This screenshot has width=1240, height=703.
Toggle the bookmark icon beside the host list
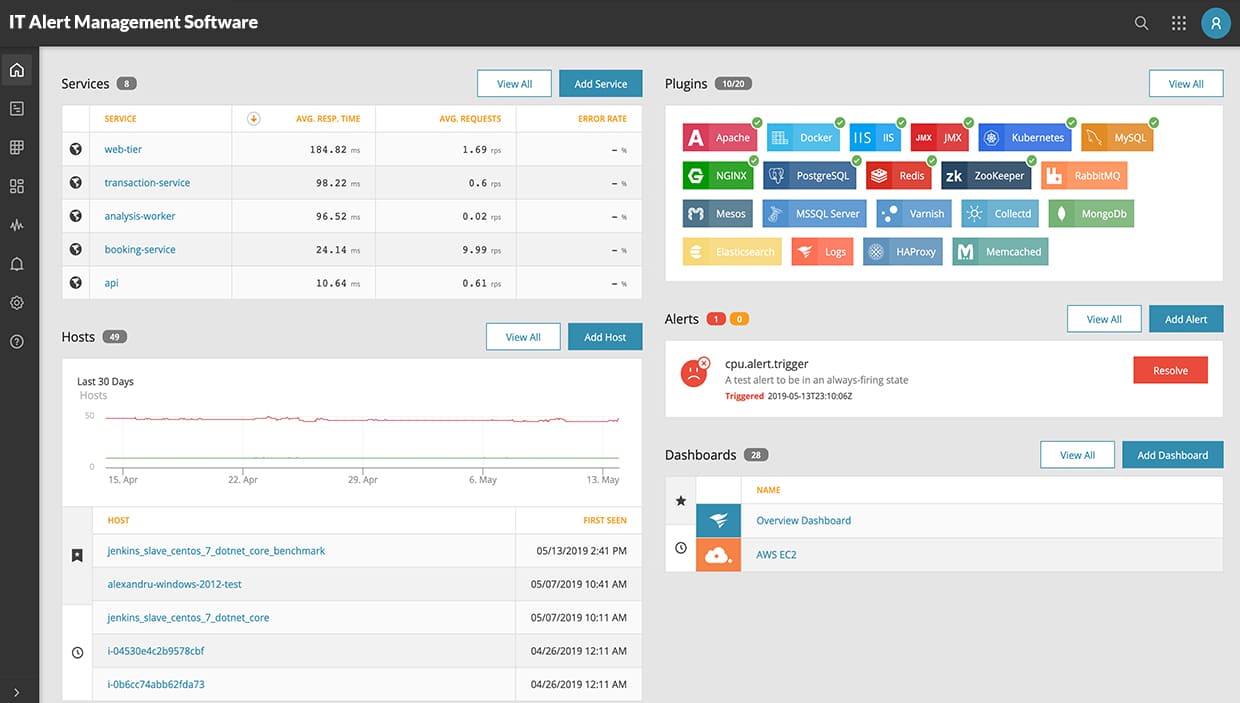[77, 555]
